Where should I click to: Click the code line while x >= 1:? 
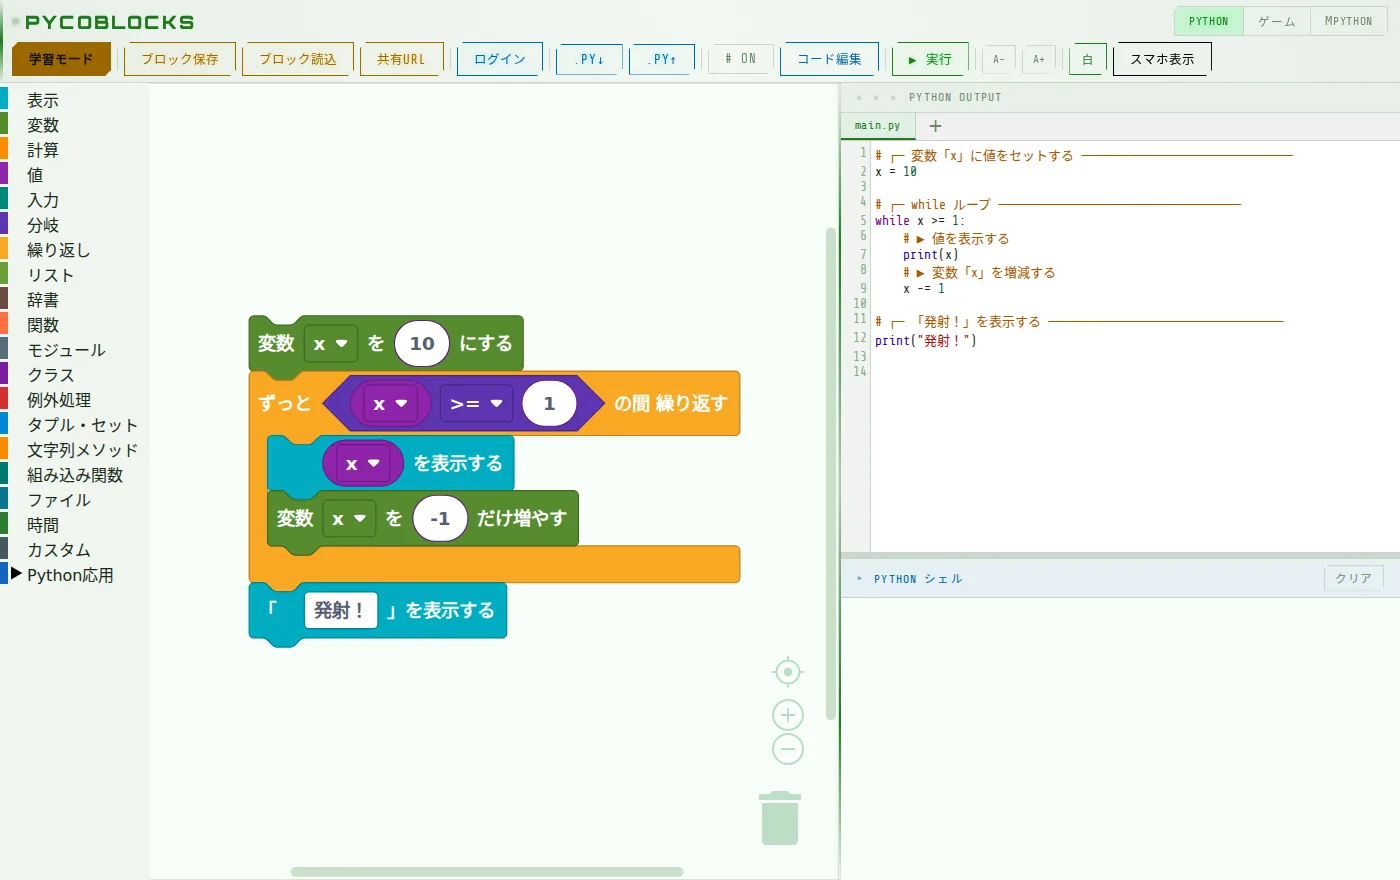920,221
